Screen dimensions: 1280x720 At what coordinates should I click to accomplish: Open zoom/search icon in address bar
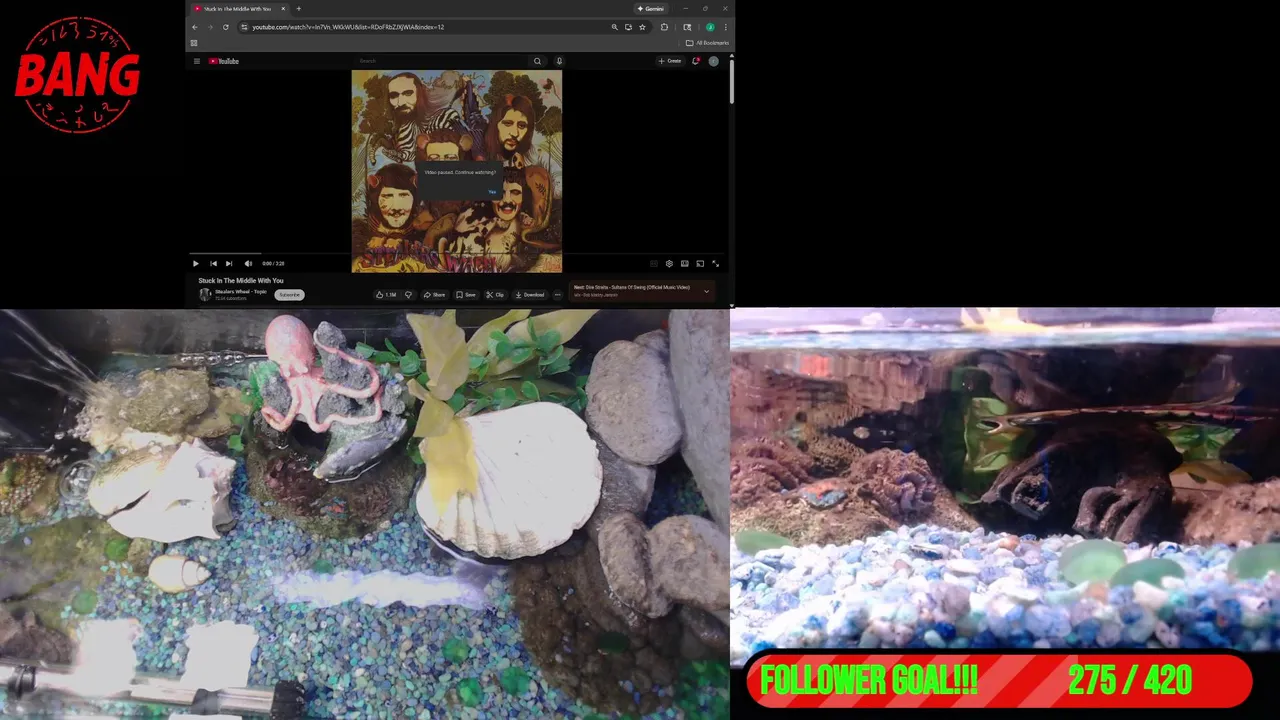click(x=614, y=27)
